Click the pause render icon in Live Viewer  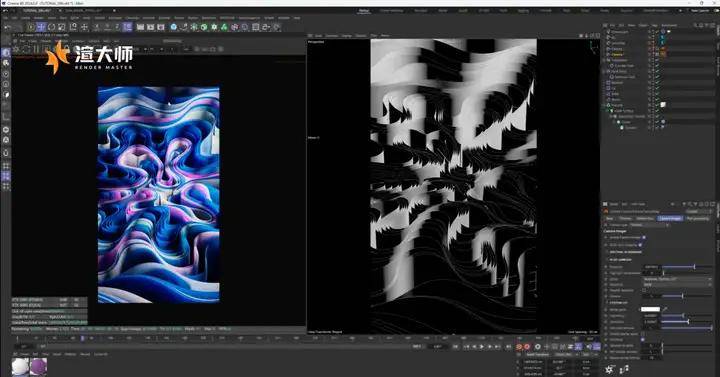click(x=36, y=49)
